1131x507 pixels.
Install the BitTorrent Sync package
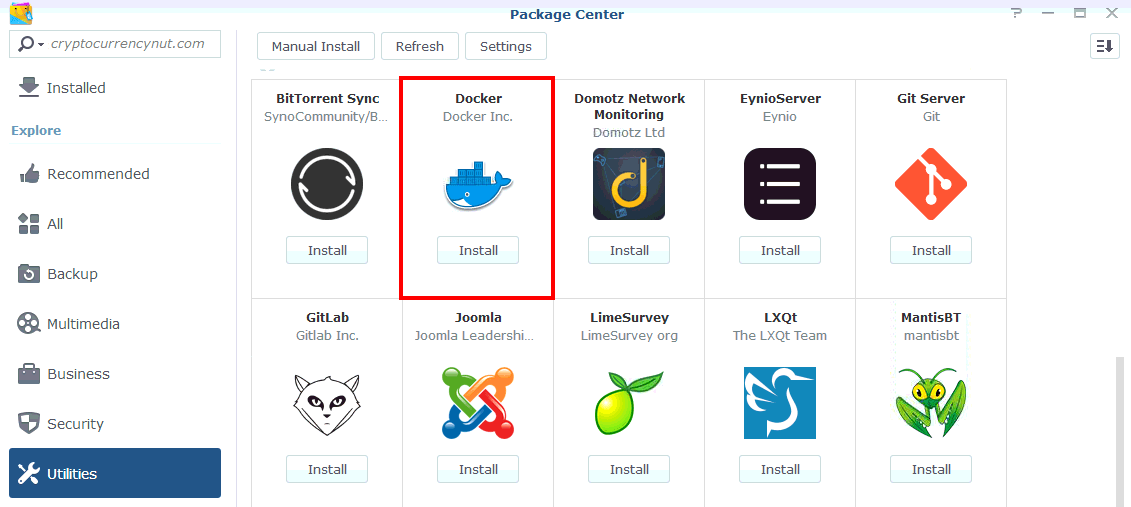tap(327, 250)
